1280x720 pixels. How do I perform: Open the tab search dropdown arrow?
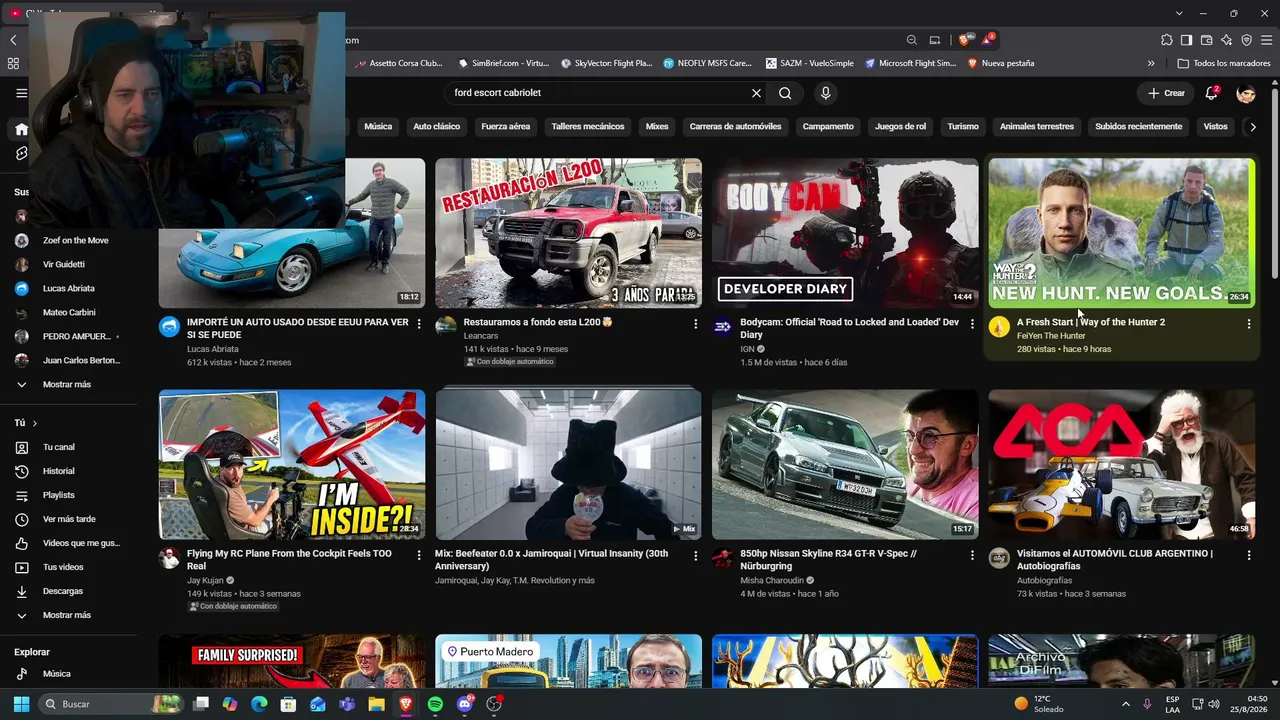click(1179, 13)
